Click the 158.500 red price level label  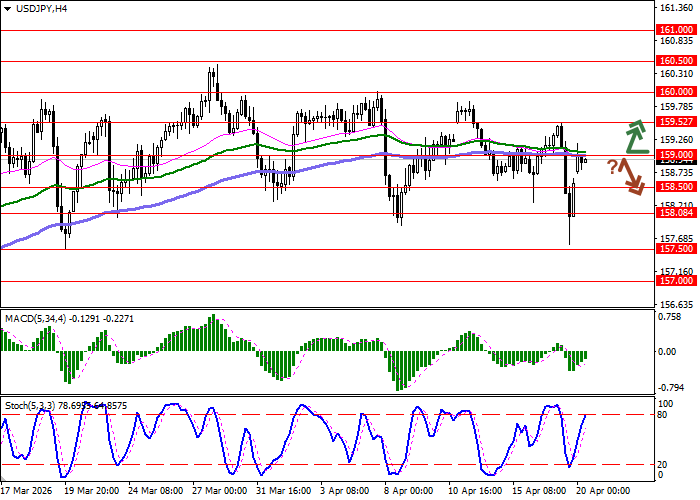(676, 187)
